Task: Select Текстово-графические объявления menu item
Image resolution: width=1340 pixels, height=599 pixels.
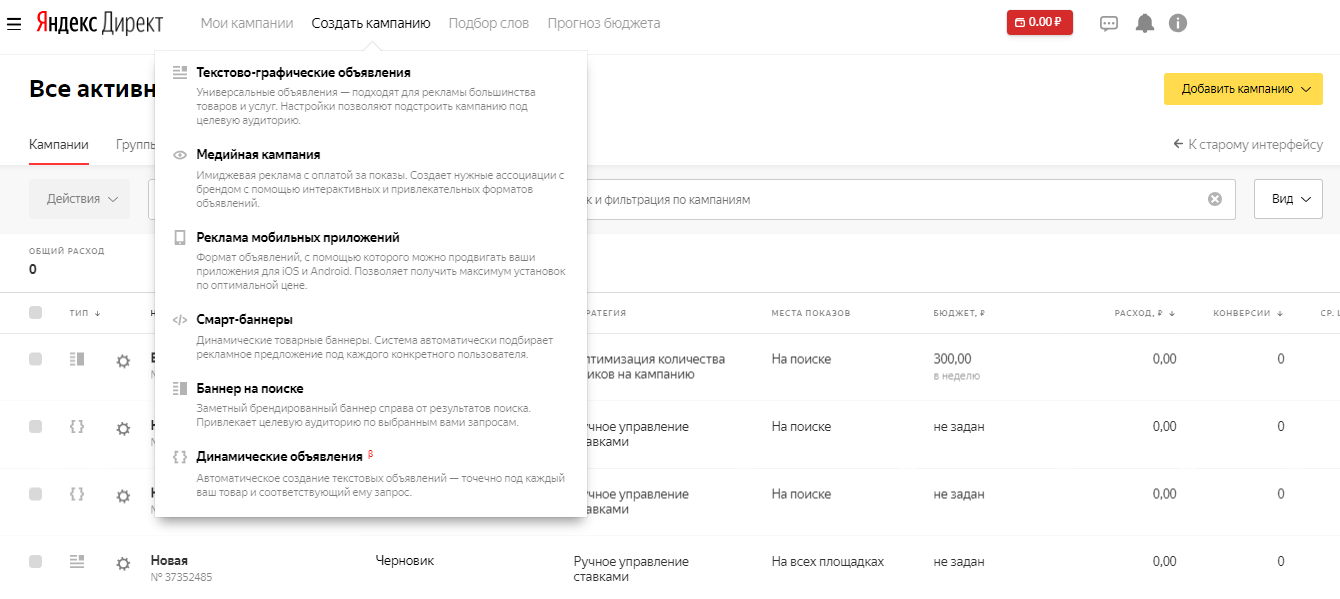Action: 303,73
